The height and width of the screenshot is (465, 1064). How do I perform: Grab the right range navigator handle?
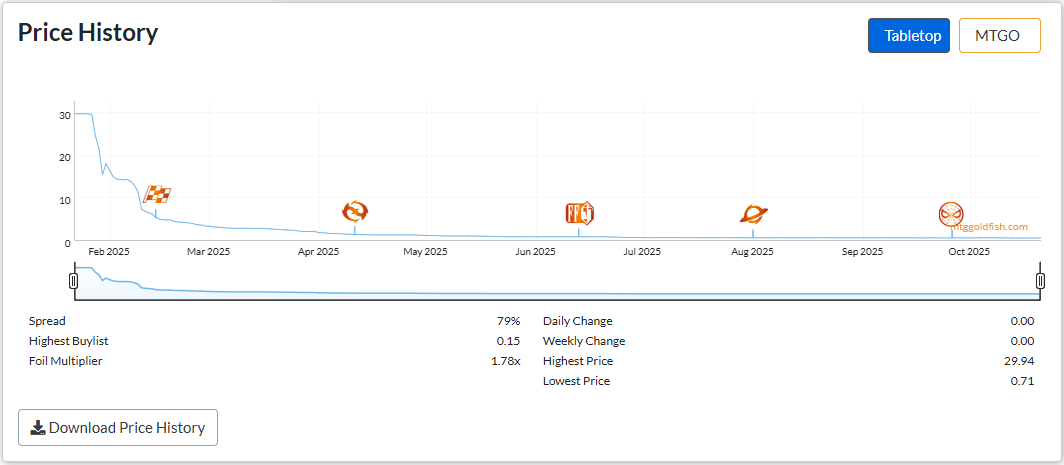pyautogui.click(x=1040, y=281)
